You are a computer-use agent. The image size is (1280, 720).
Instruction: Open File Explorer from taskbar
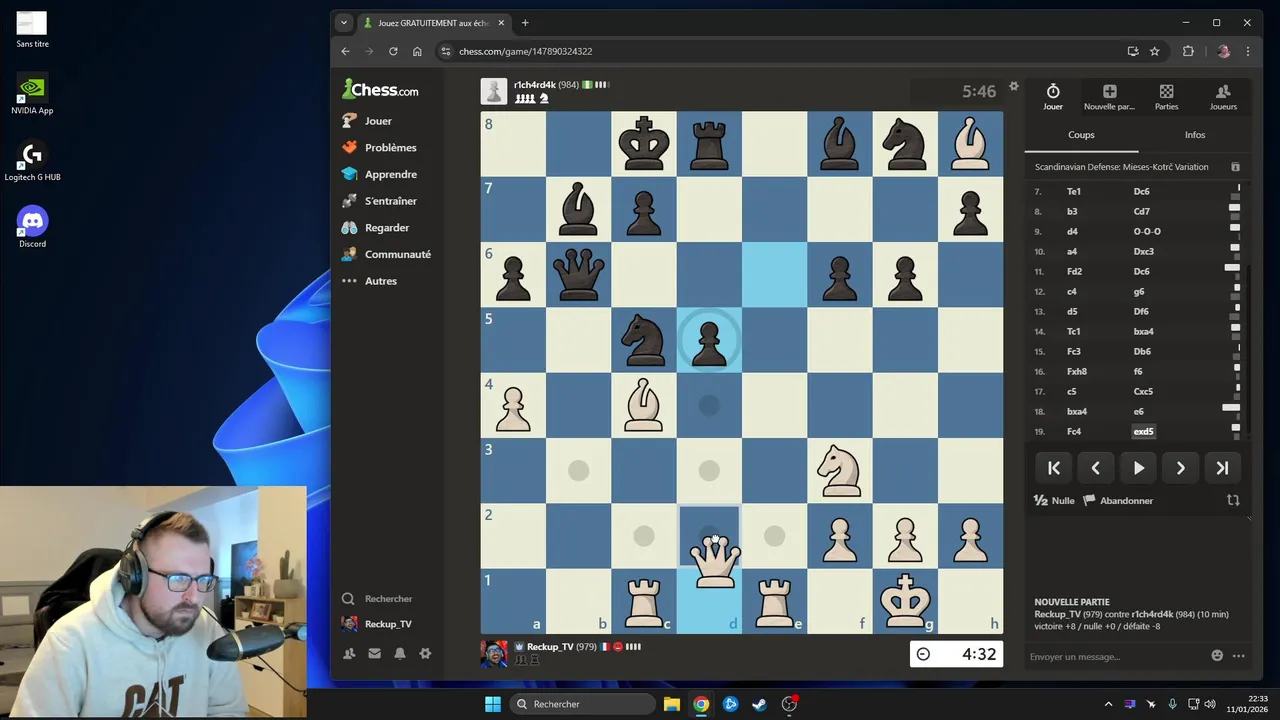tap(672, 704)
